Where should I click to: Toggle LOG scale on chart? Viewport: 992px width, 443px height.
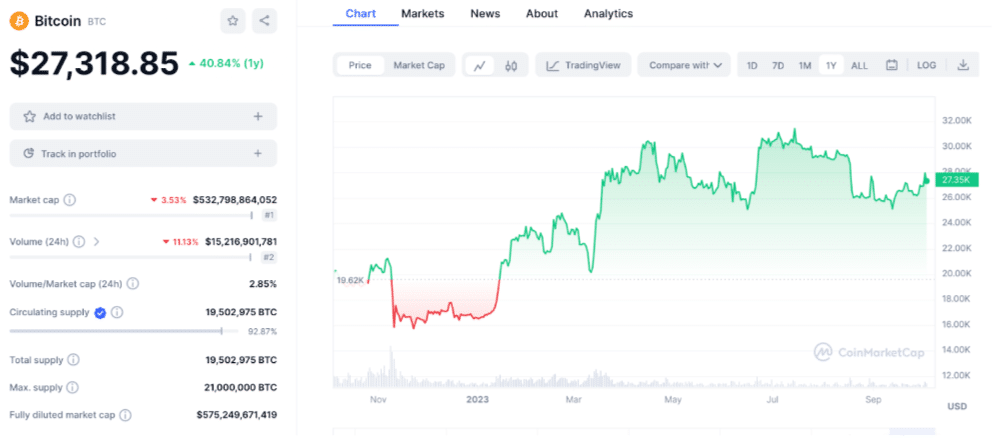[x=927, y=65]
